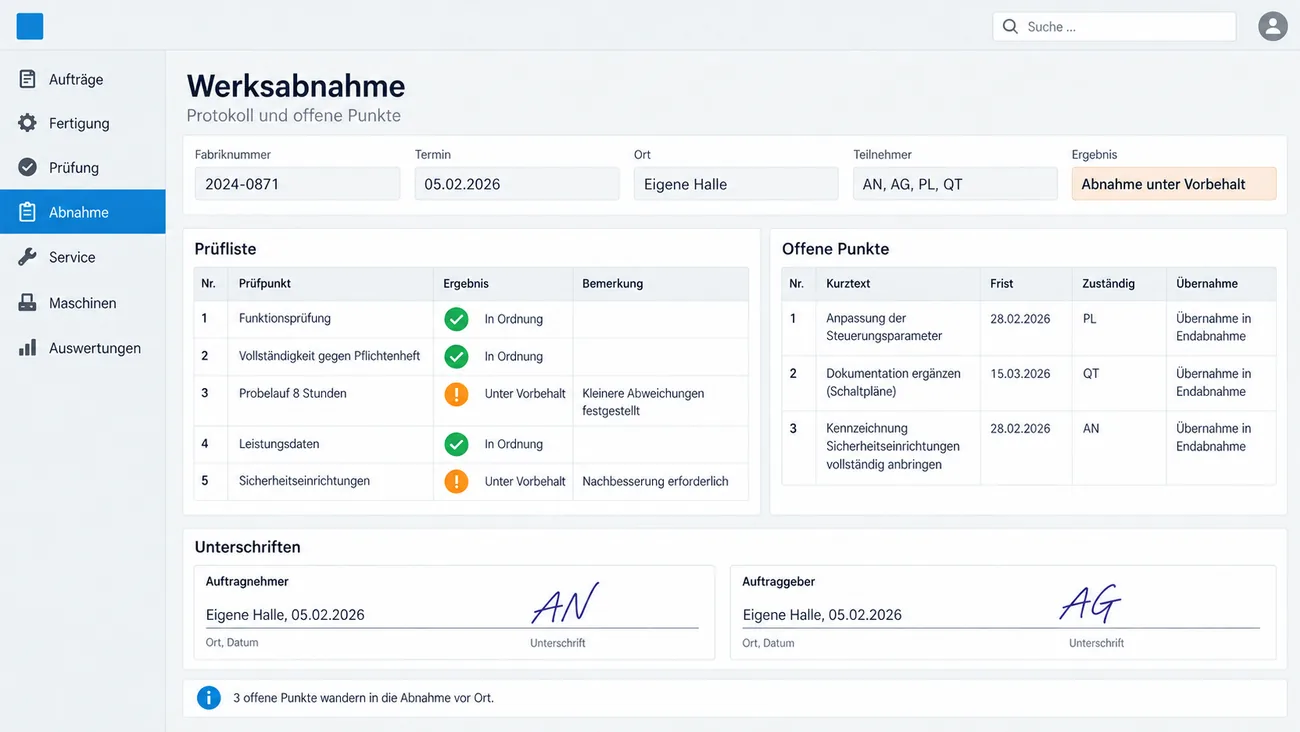
Task: Click the Maschinen icon in sidebar
Action: coord(28,303)
